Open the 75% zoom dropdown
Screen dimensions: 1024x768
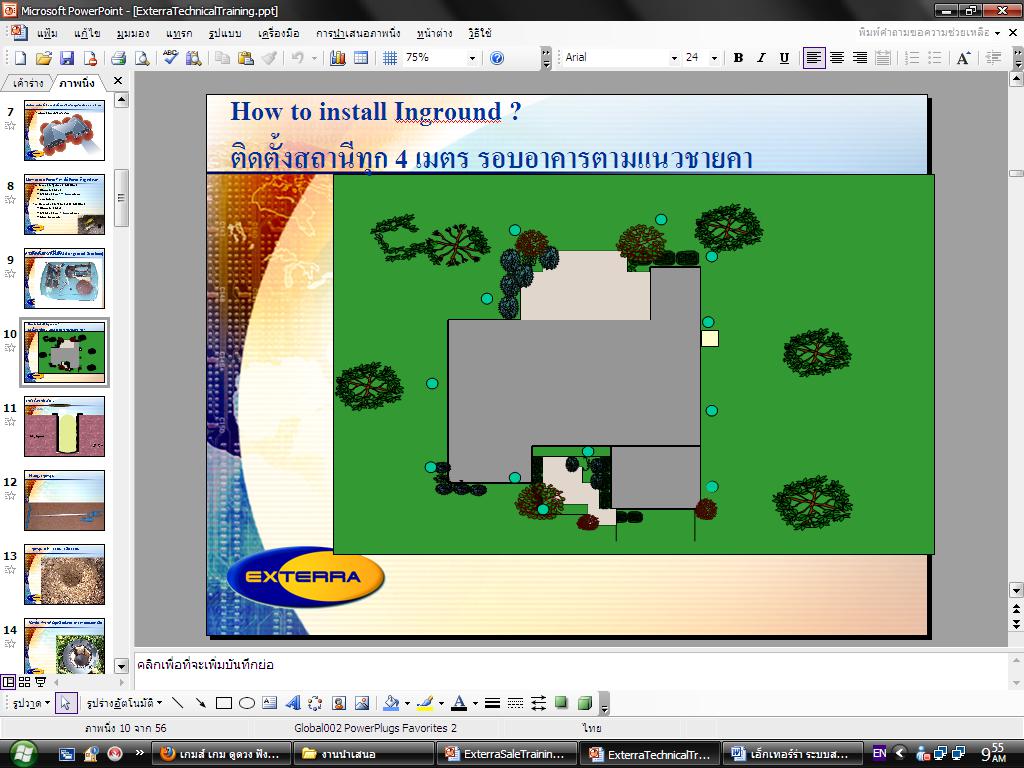[x=472, y=58]
